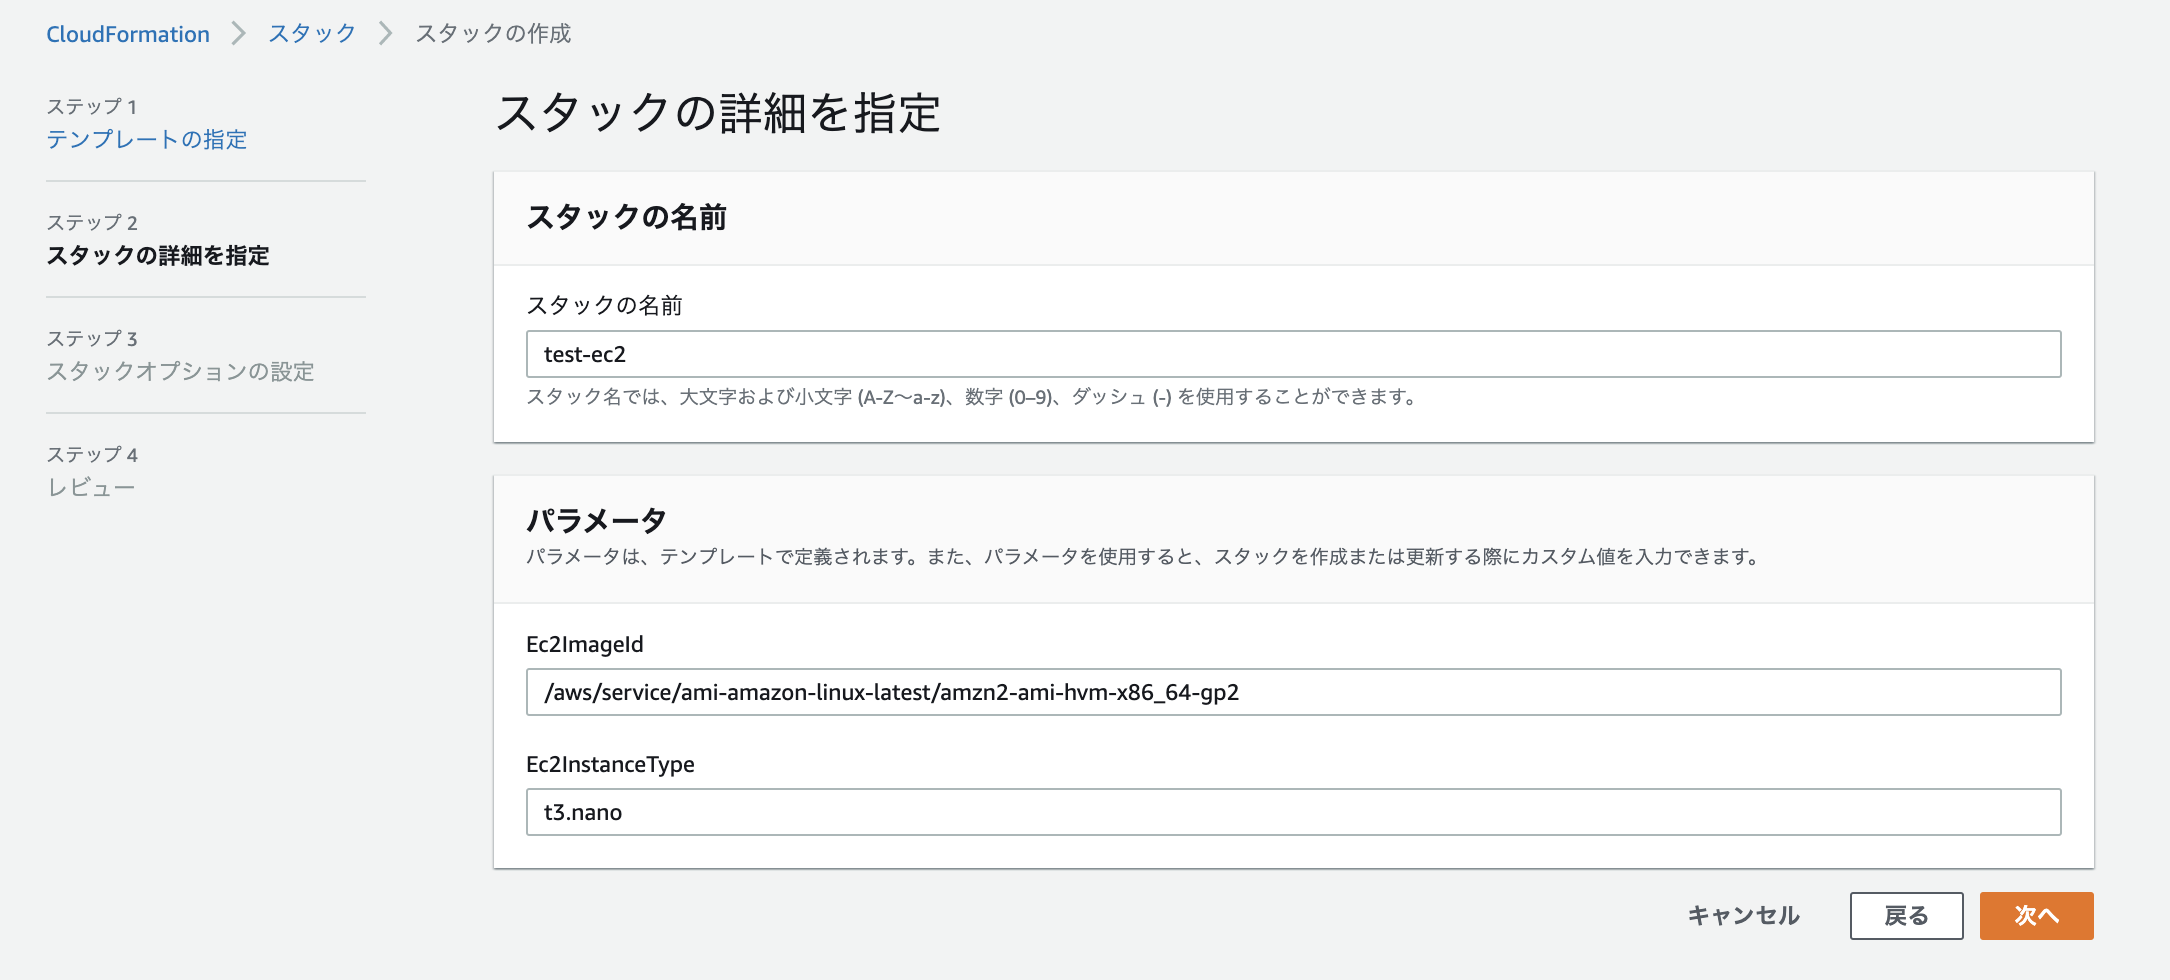The width and height of the screenshot is (2170, 980).
Task: Click the first breadcrumb chevron separator
Action: (238, 34)
